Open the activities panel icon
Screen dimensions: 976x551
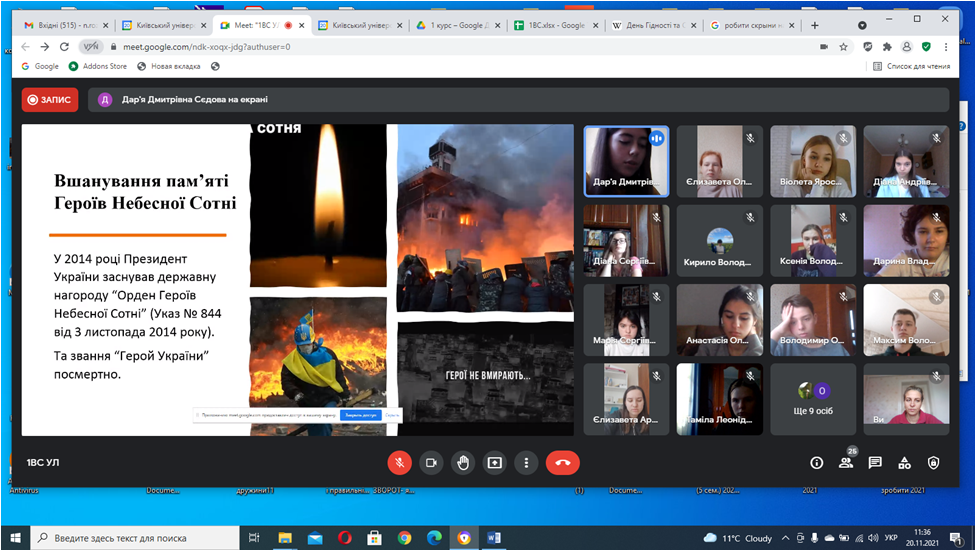tap(904, 463)
